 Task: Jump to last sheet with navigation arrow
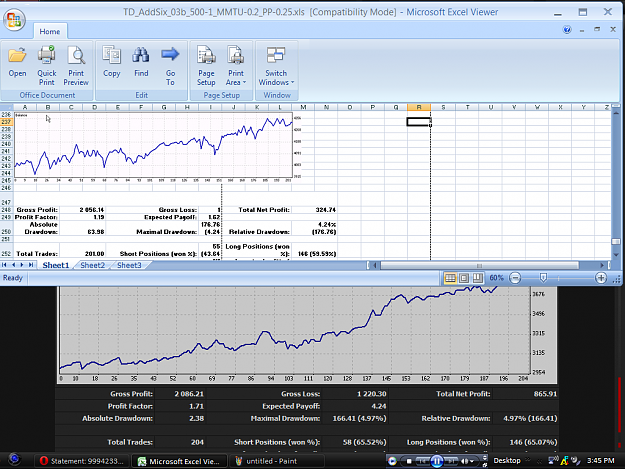point(31,265)
